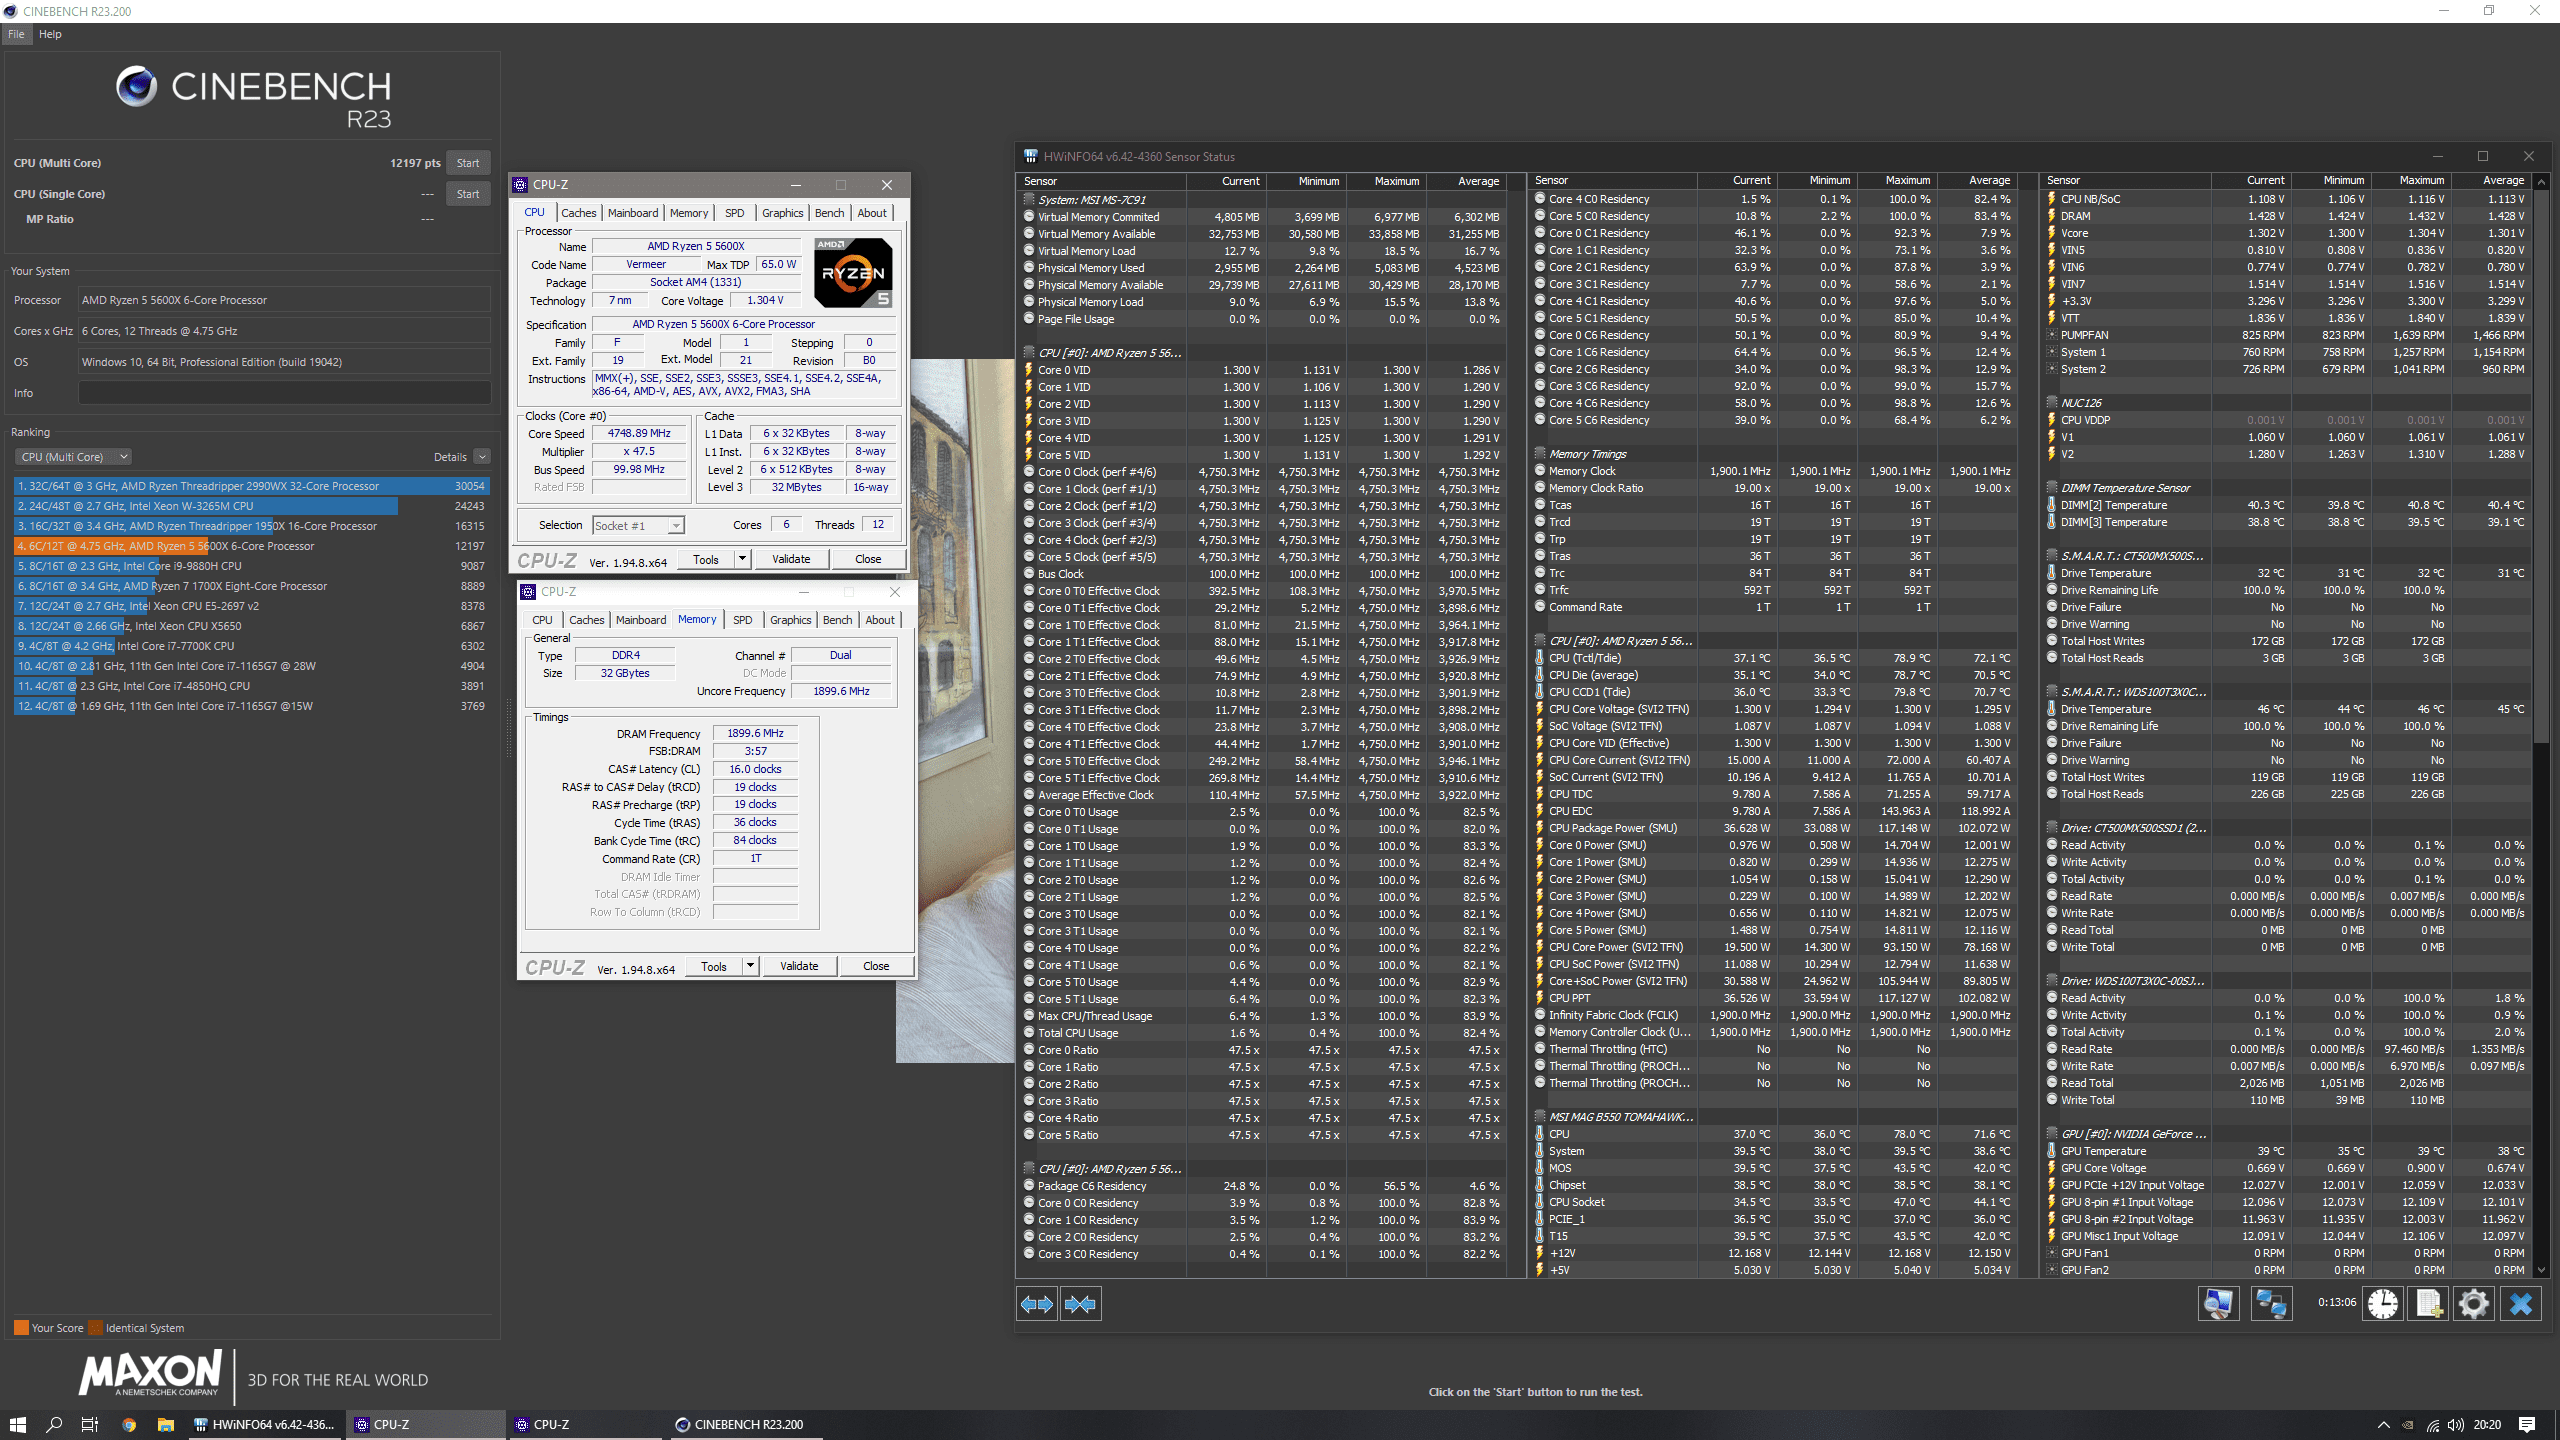Launch Chrome from the taskbar
This screenshot has width=2560, height=1440.
click(x=129, y=1425)
